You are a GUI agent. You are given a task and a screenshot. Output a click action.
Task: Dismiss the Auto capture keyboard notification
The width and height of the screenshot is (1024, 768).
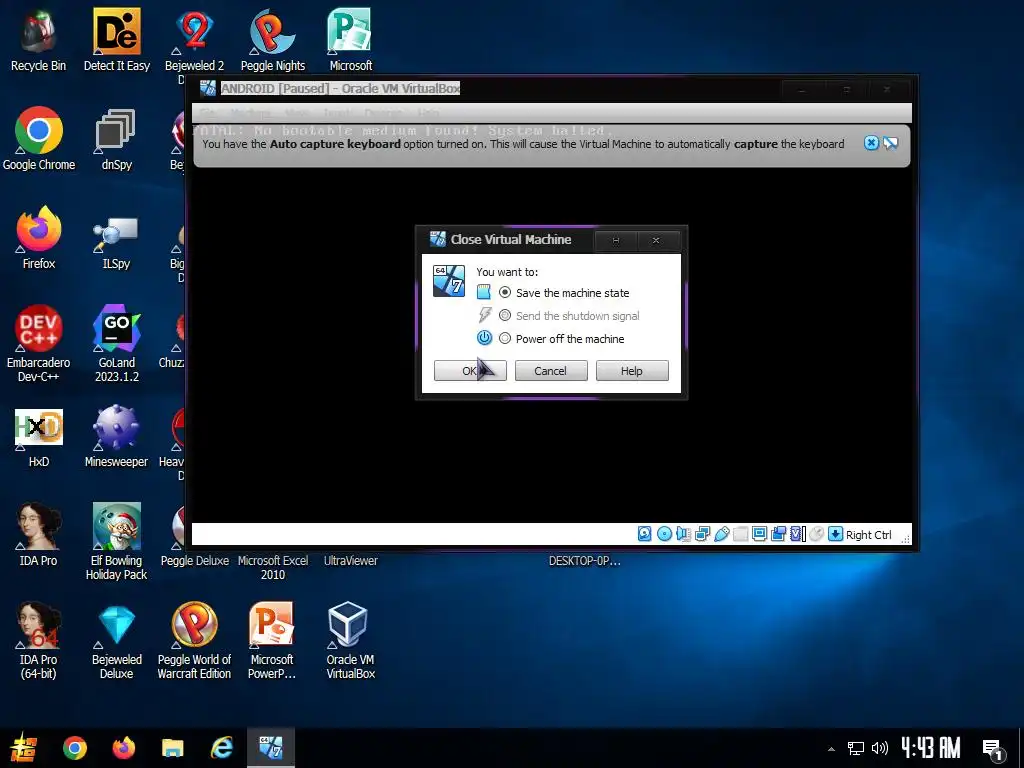click(871, 143)
